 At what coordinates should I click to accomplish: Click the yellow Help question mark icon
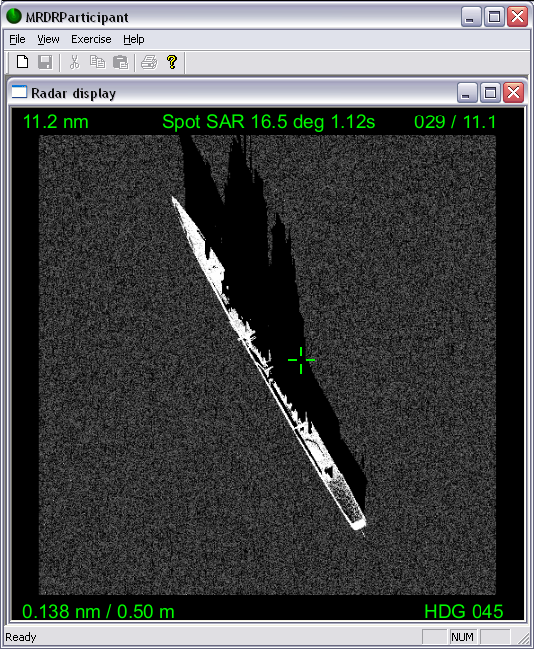(172, 62)
